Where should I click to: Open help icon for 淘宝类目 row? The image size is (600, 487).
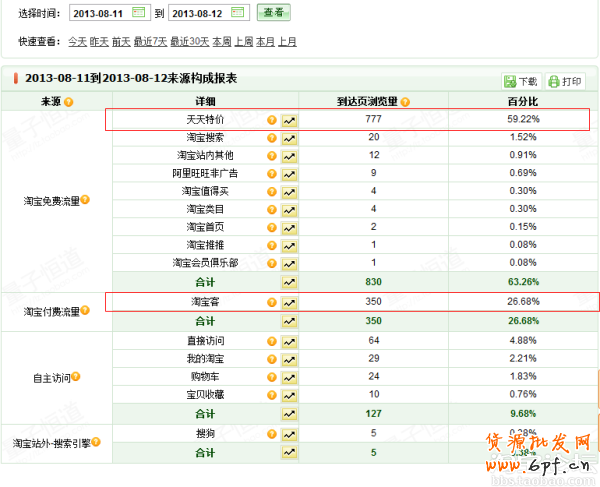pos(272,210)
